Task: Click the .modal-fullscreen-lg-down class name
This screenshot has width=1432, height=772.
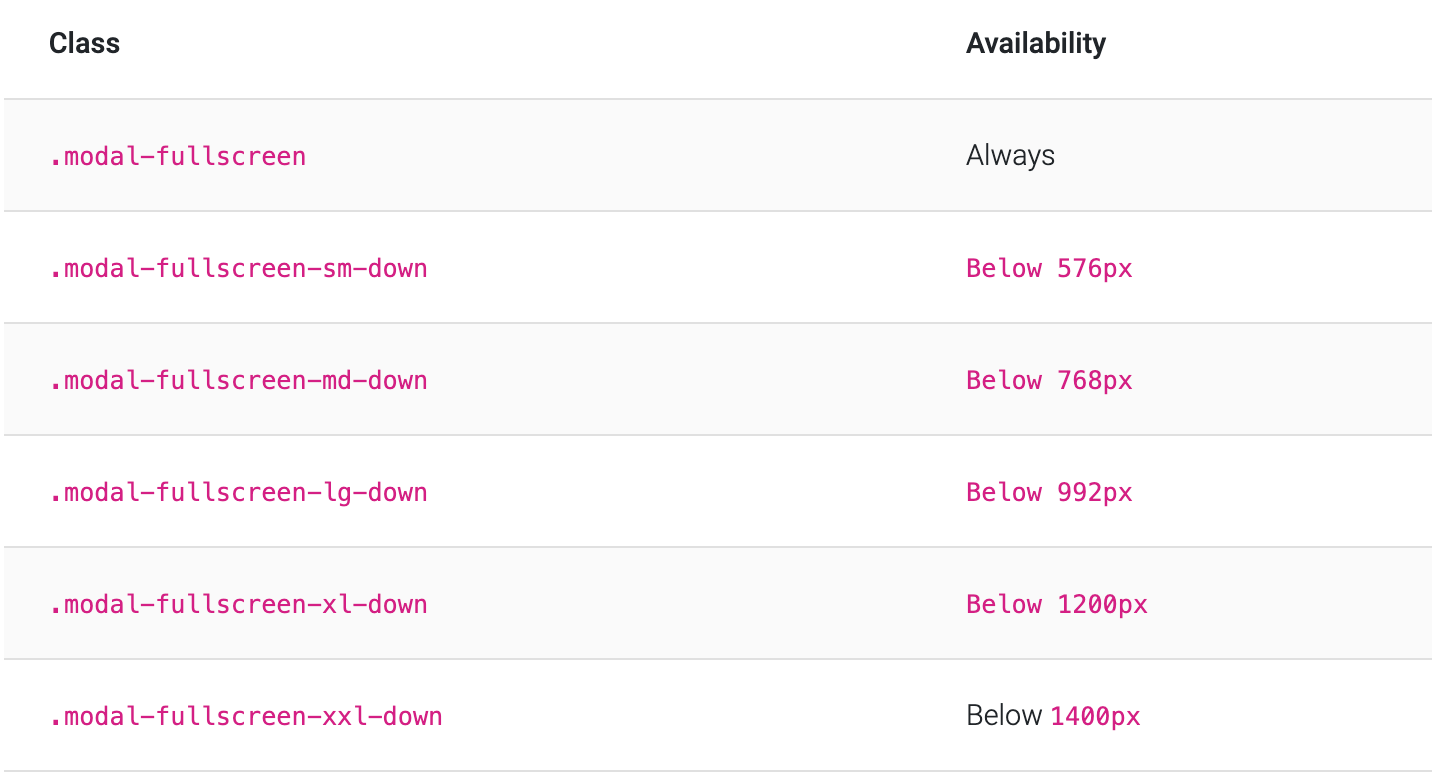Action: coord(238,492)
